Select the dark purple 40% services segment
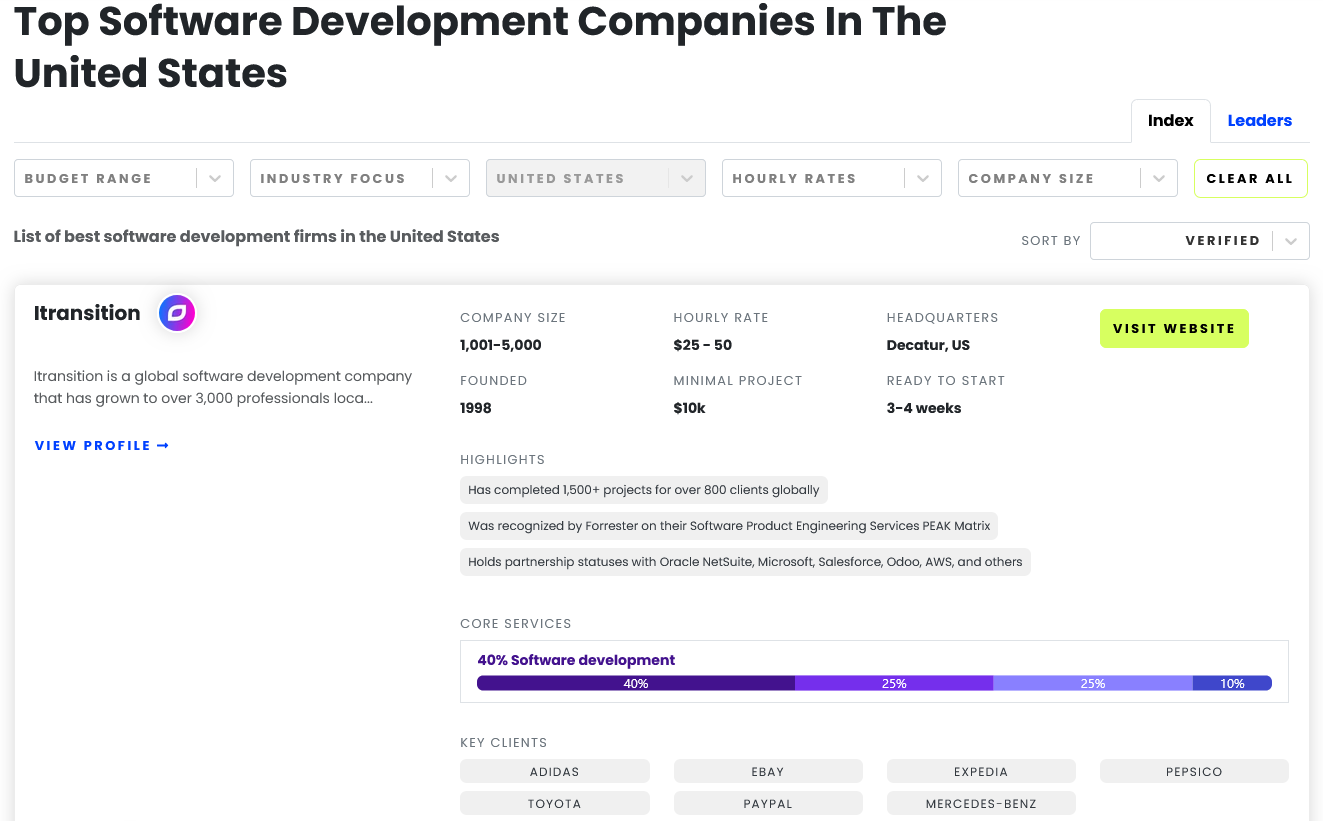The image size is (1323, 821). pos(636,683)
